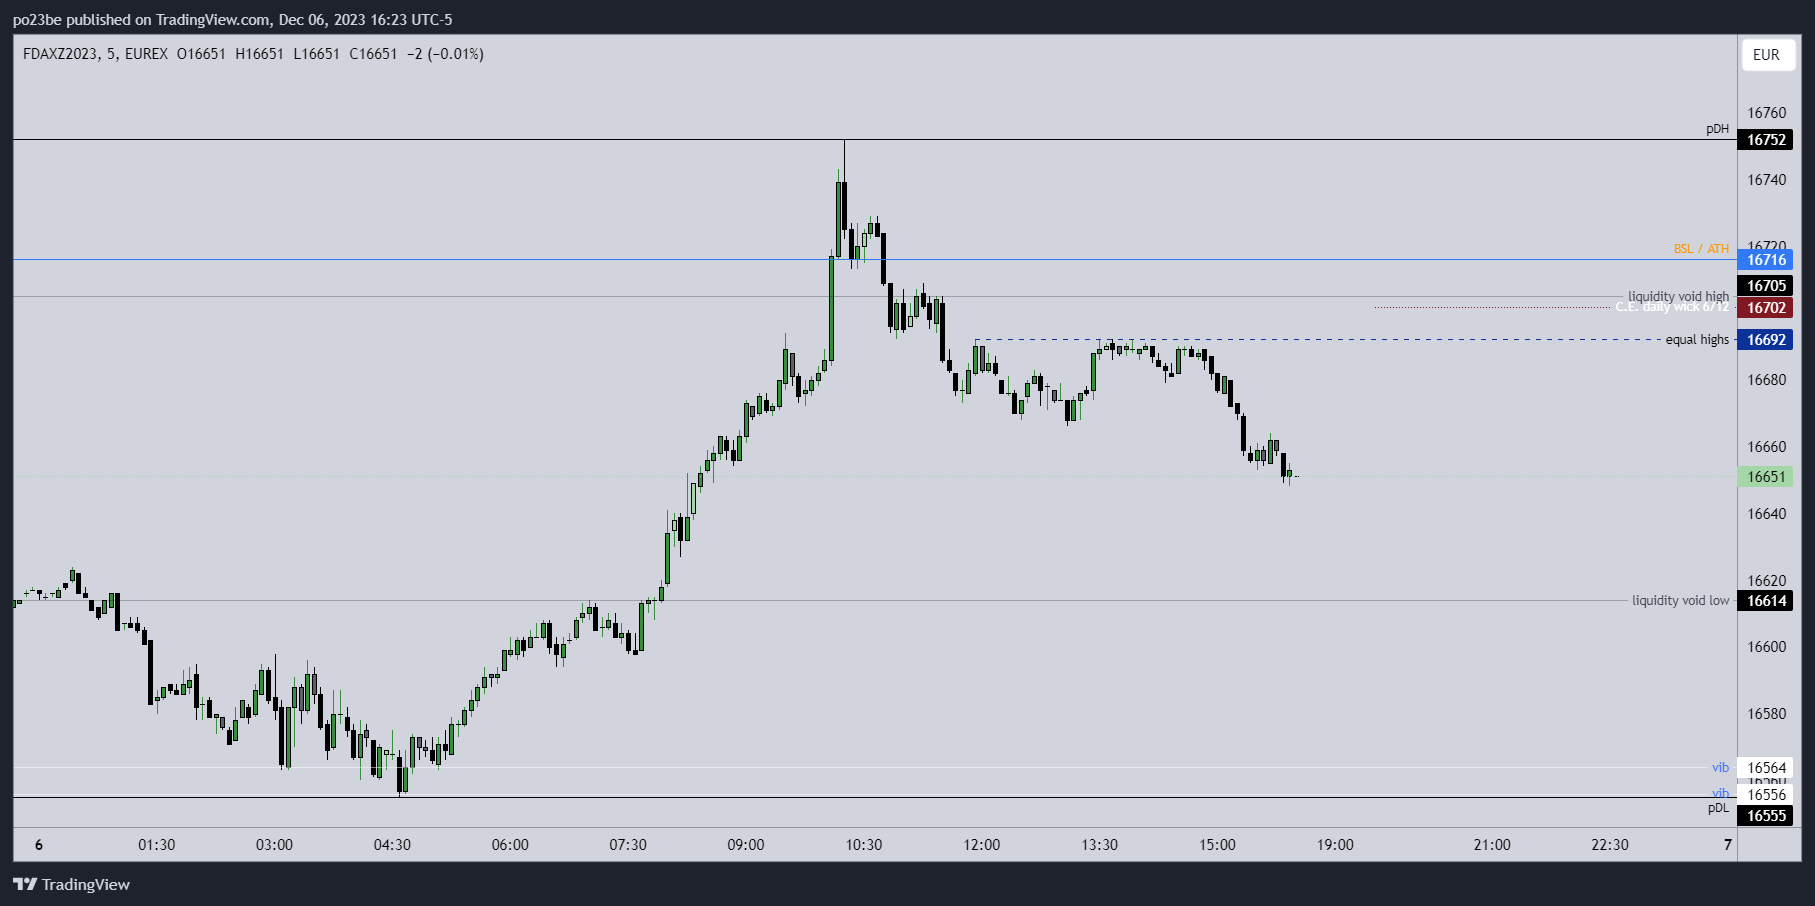Screen dimensions: 1815x906
Task: Click the white 16564 price tag
Action: (x=1766, y=768)
